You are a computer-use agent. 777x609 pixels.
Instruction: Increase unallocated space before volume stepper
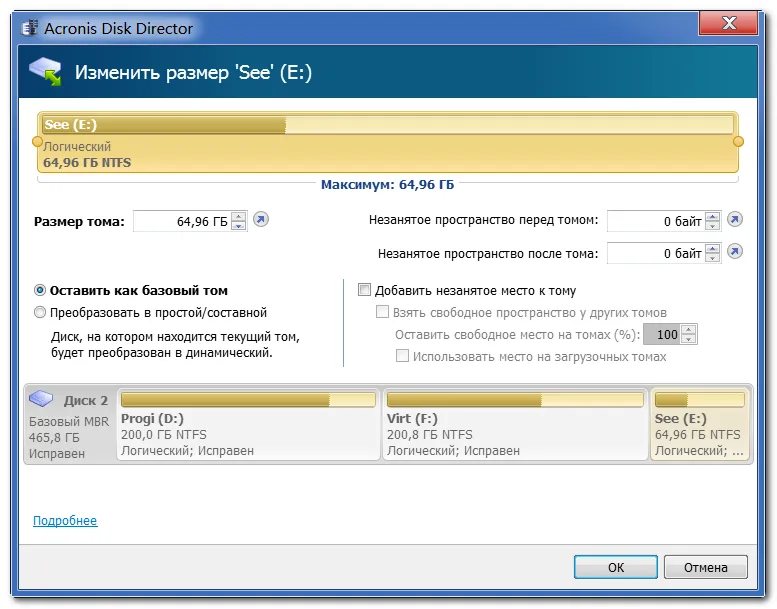pyautogui.click(x=713, y=216)
